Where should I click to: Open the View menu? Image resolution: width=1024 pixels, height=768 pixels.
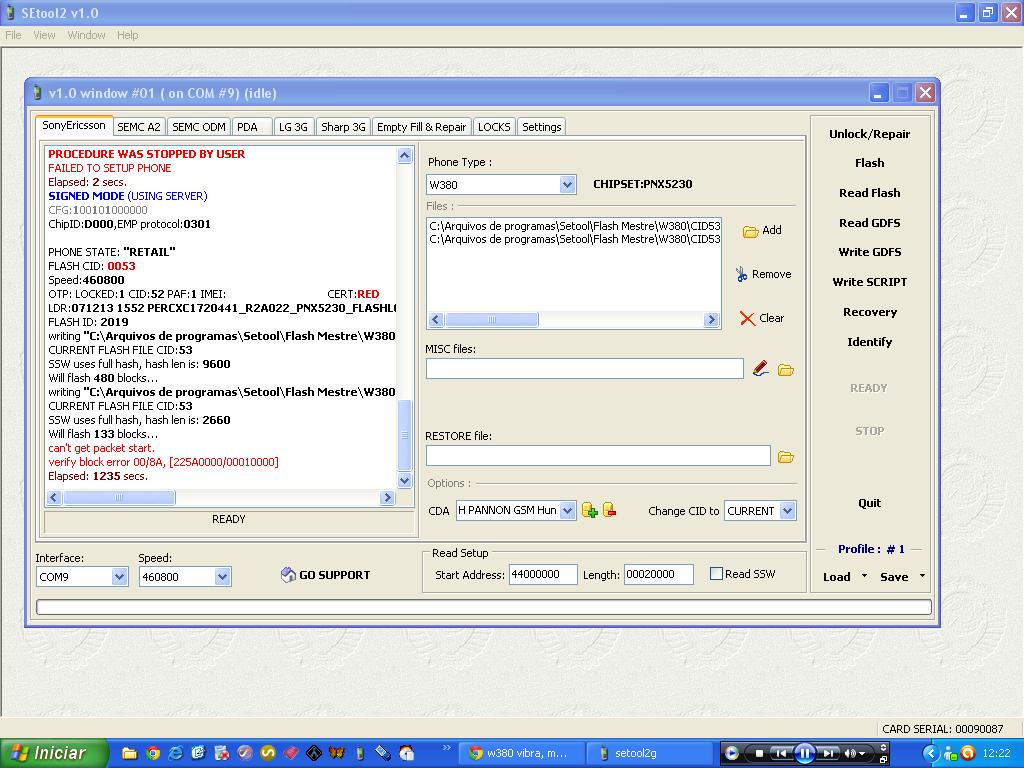[44, 35]
